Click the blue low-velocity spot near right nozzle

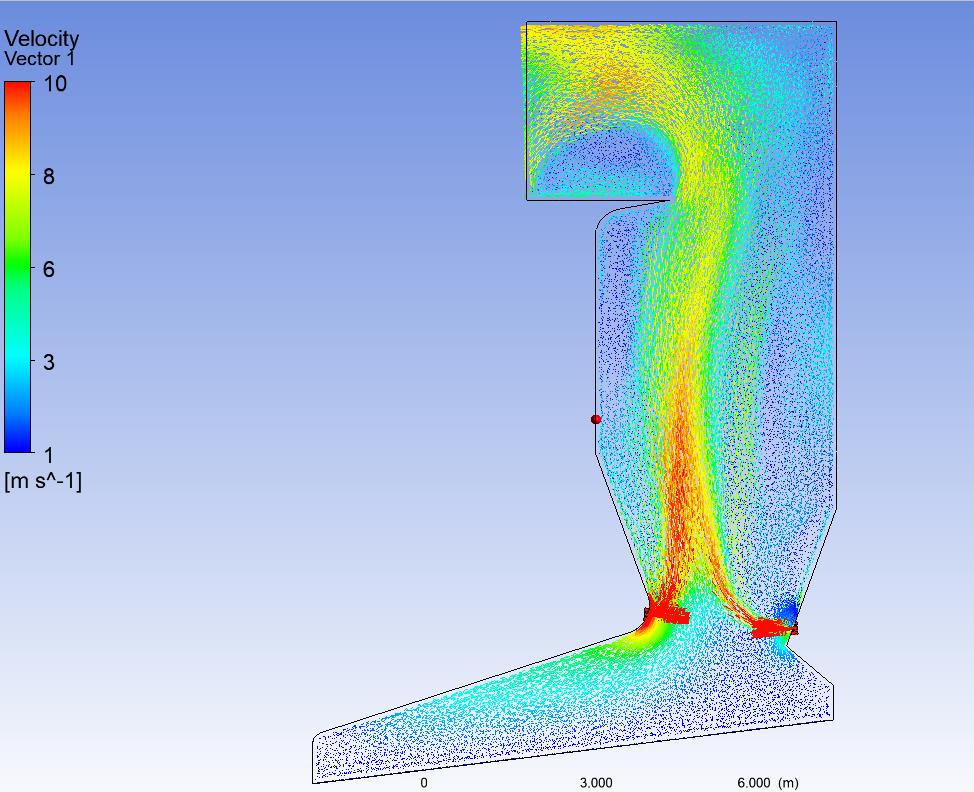coord(788,611)
